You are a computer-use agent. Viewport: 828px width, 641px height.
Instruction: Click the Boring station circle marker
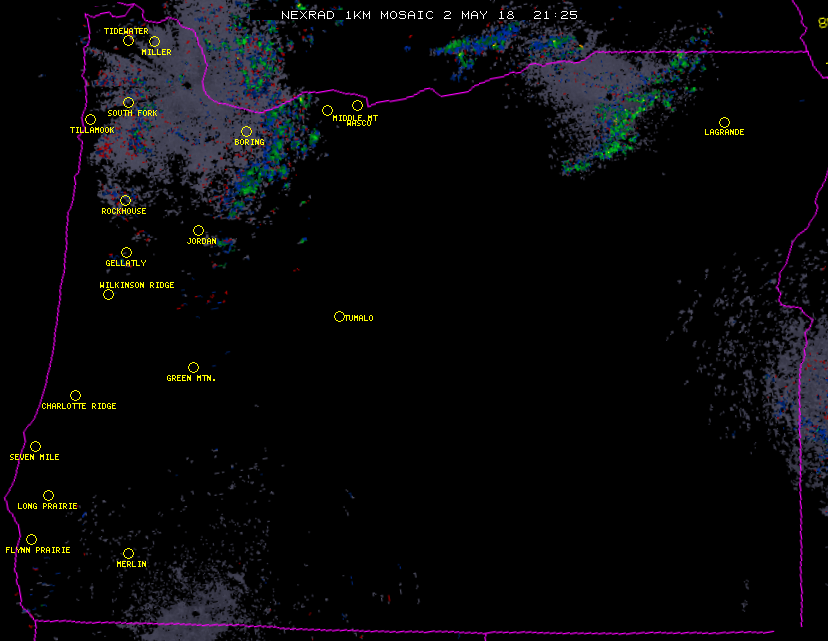click(246, 132)
